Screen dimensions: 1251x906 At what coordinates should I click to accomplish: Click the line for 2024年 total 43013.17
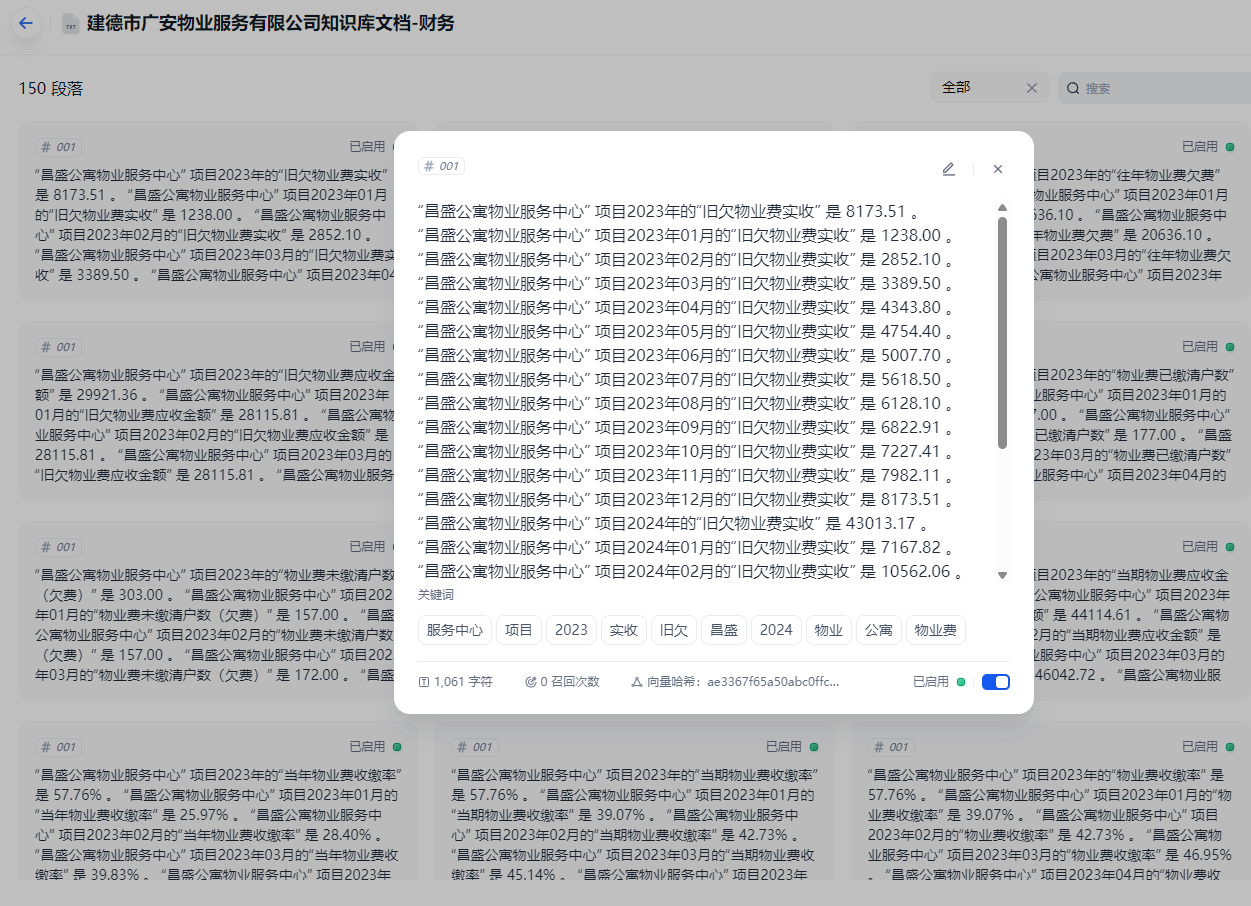[x=673, y=524]
